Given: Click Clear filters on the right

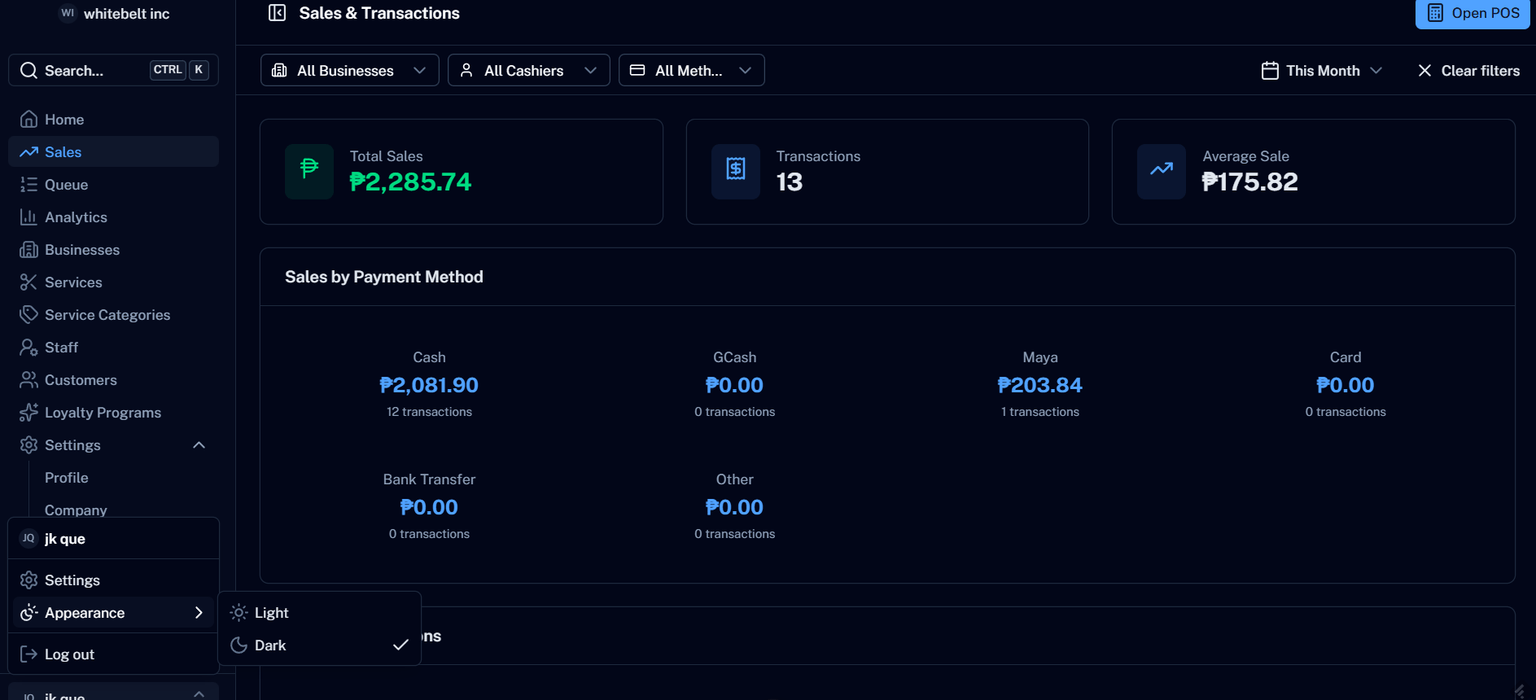Looking at the screenshot, I should [1468, 70].
